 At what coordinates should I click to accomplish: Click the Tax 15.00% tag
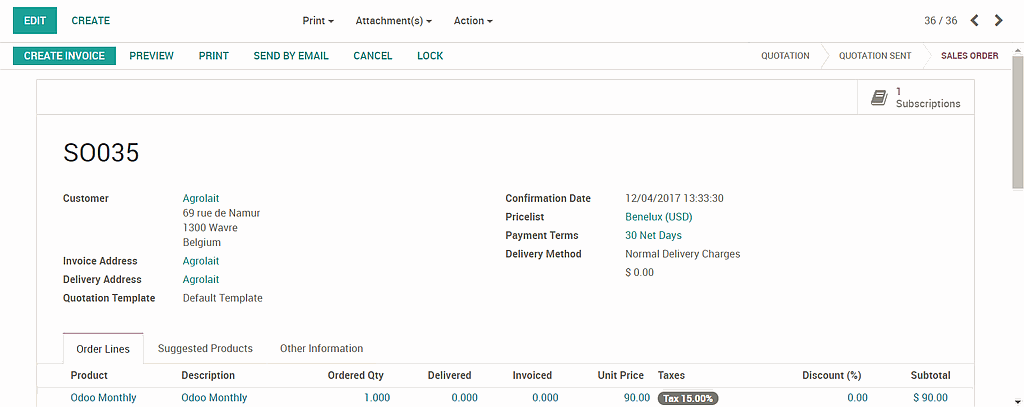tap(688, 398)
